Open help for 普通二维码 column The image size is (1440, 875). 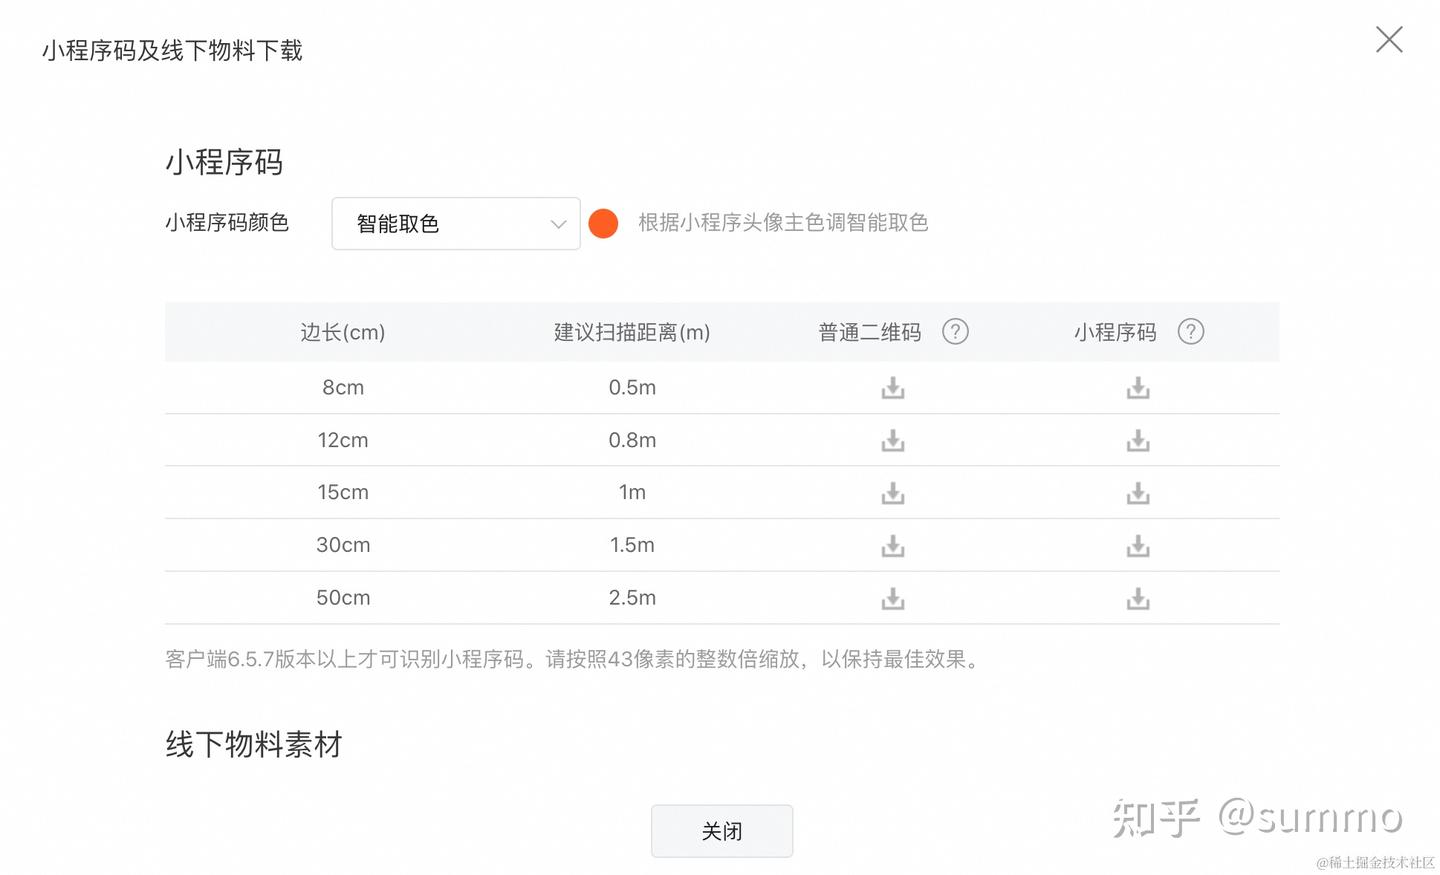[x=955, y=332]
